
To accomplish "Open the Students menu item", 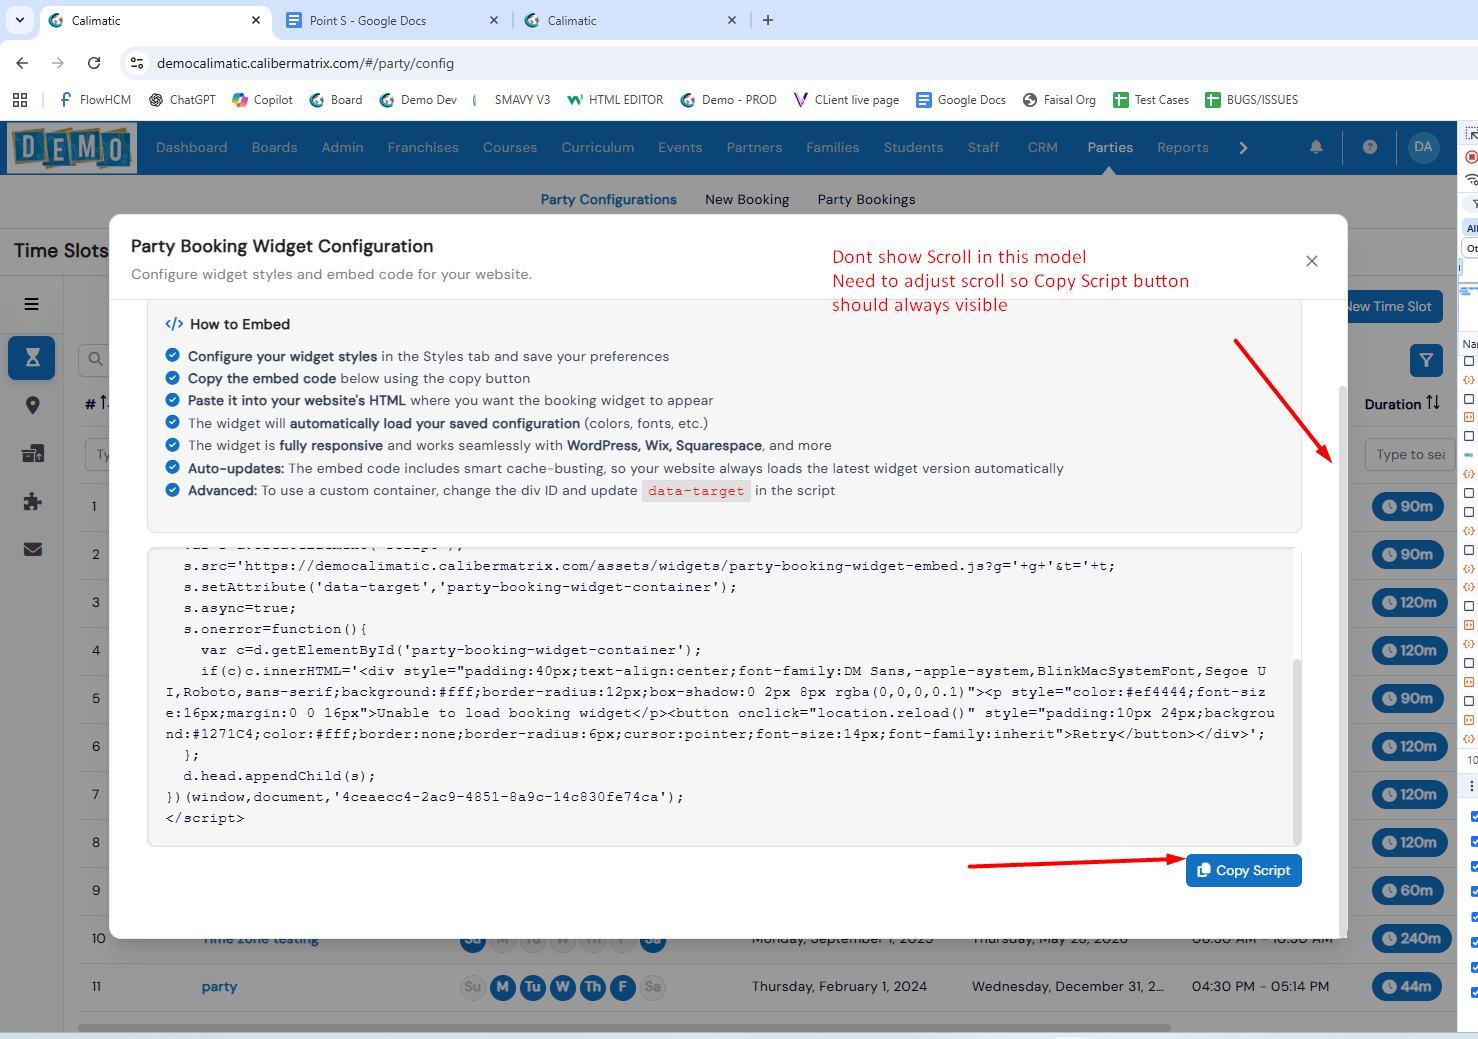I will 913,147.
